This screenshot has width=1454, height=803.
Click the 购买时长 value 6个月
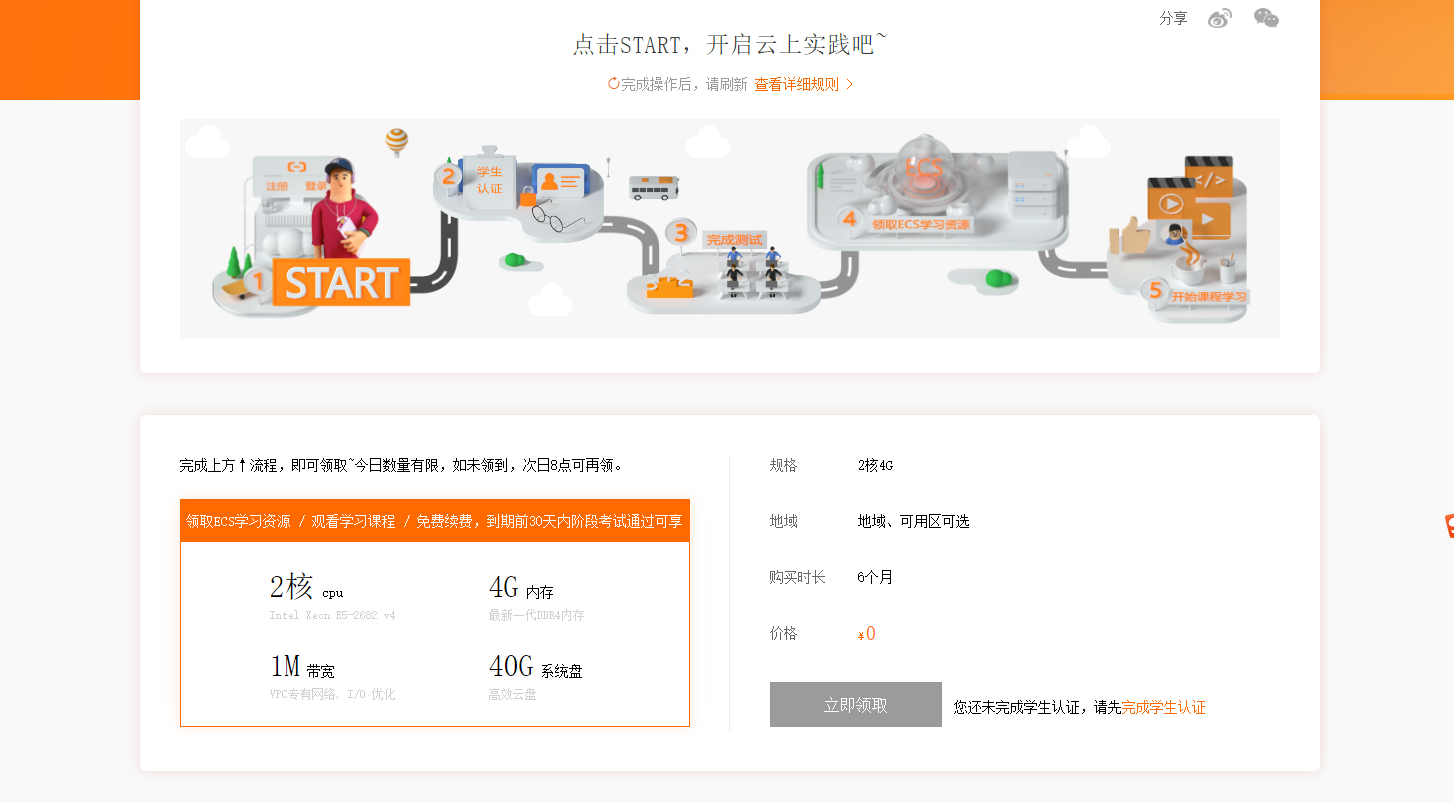[x=875, y=577]
